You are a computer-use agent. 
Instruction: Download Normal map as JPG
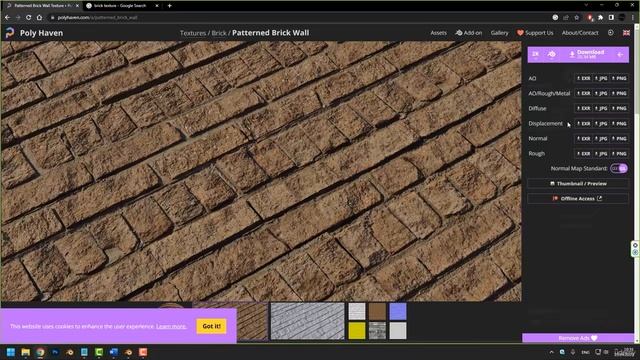(601, 138)
